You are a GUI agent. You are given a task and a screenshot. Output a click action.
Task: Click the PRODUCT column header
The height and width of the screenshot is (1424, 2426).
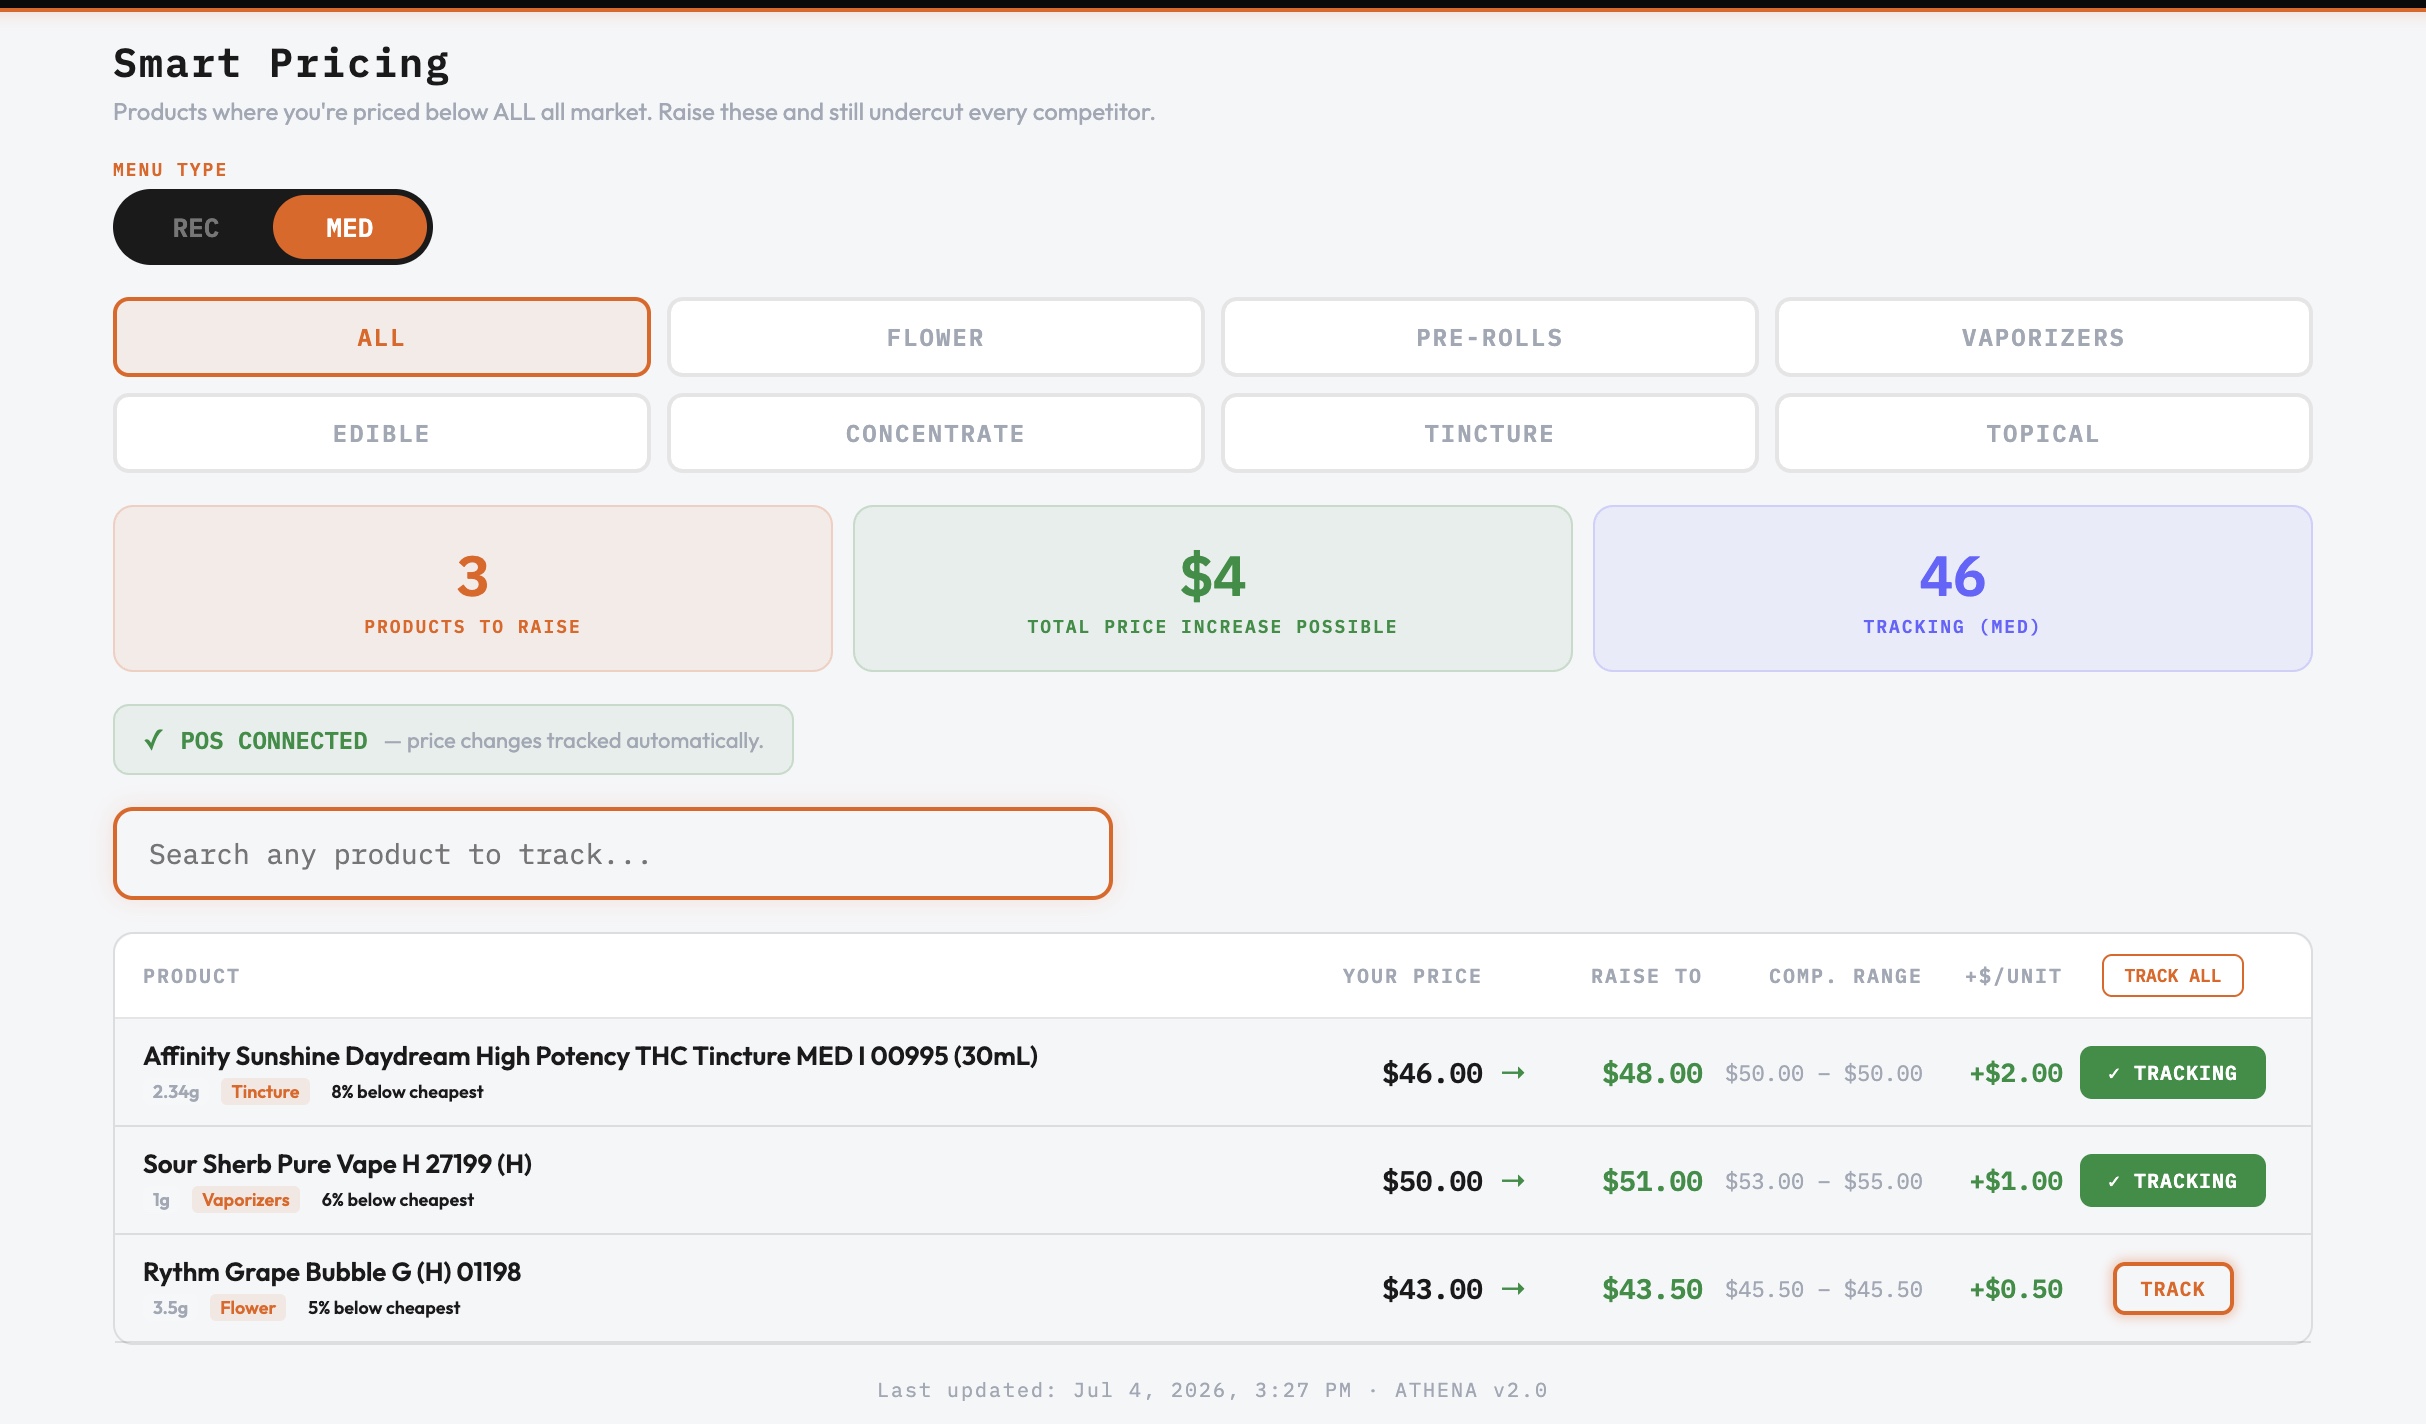(x=191, y=976)
